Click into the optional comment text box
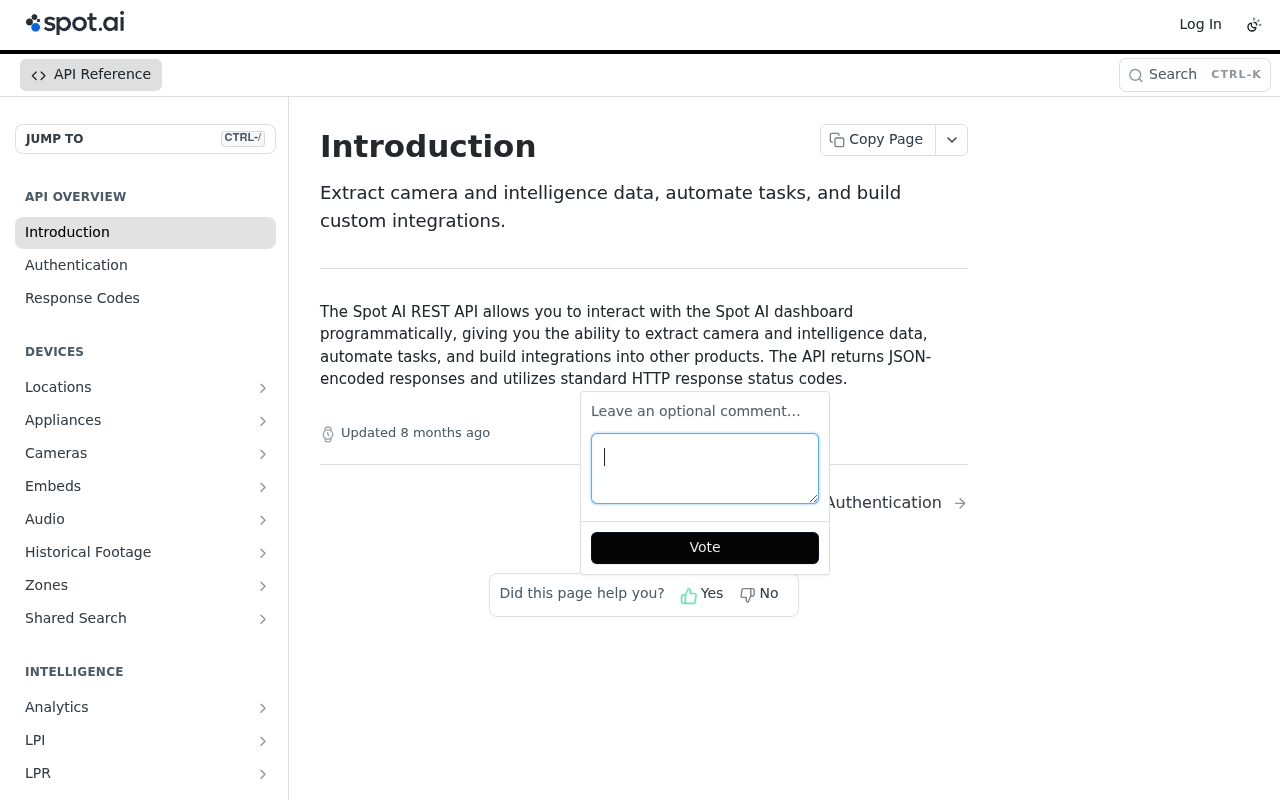 click(705, 468)
